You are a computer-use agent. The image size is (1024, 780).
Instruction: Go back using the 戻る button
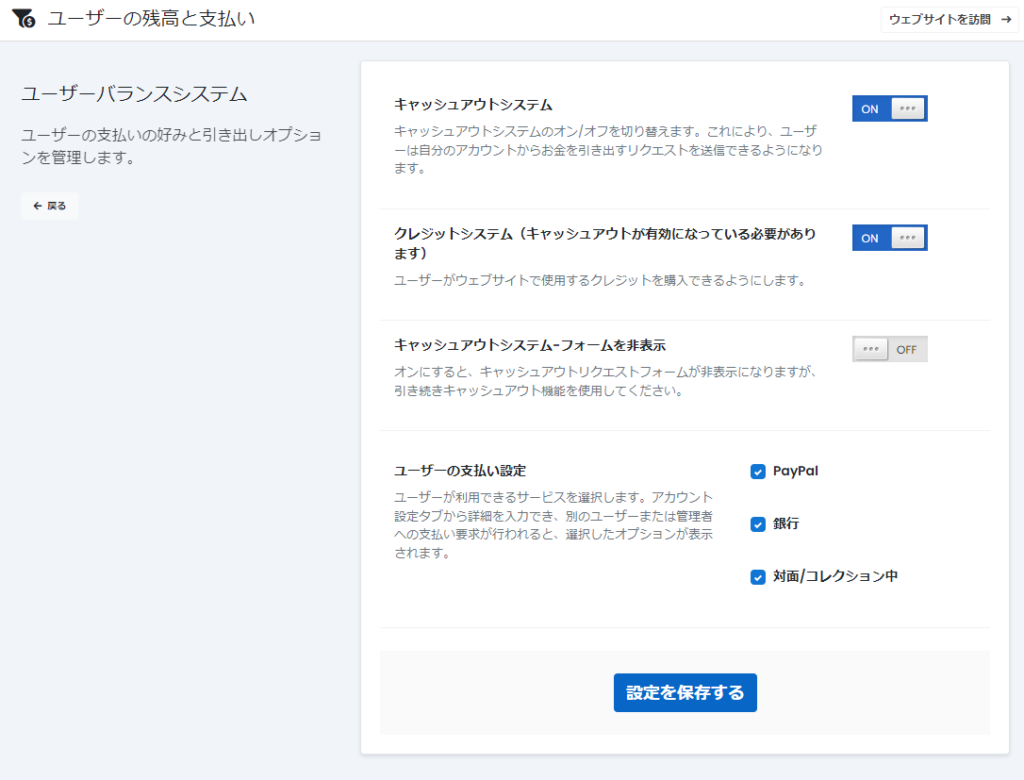(x=49, y=206)
